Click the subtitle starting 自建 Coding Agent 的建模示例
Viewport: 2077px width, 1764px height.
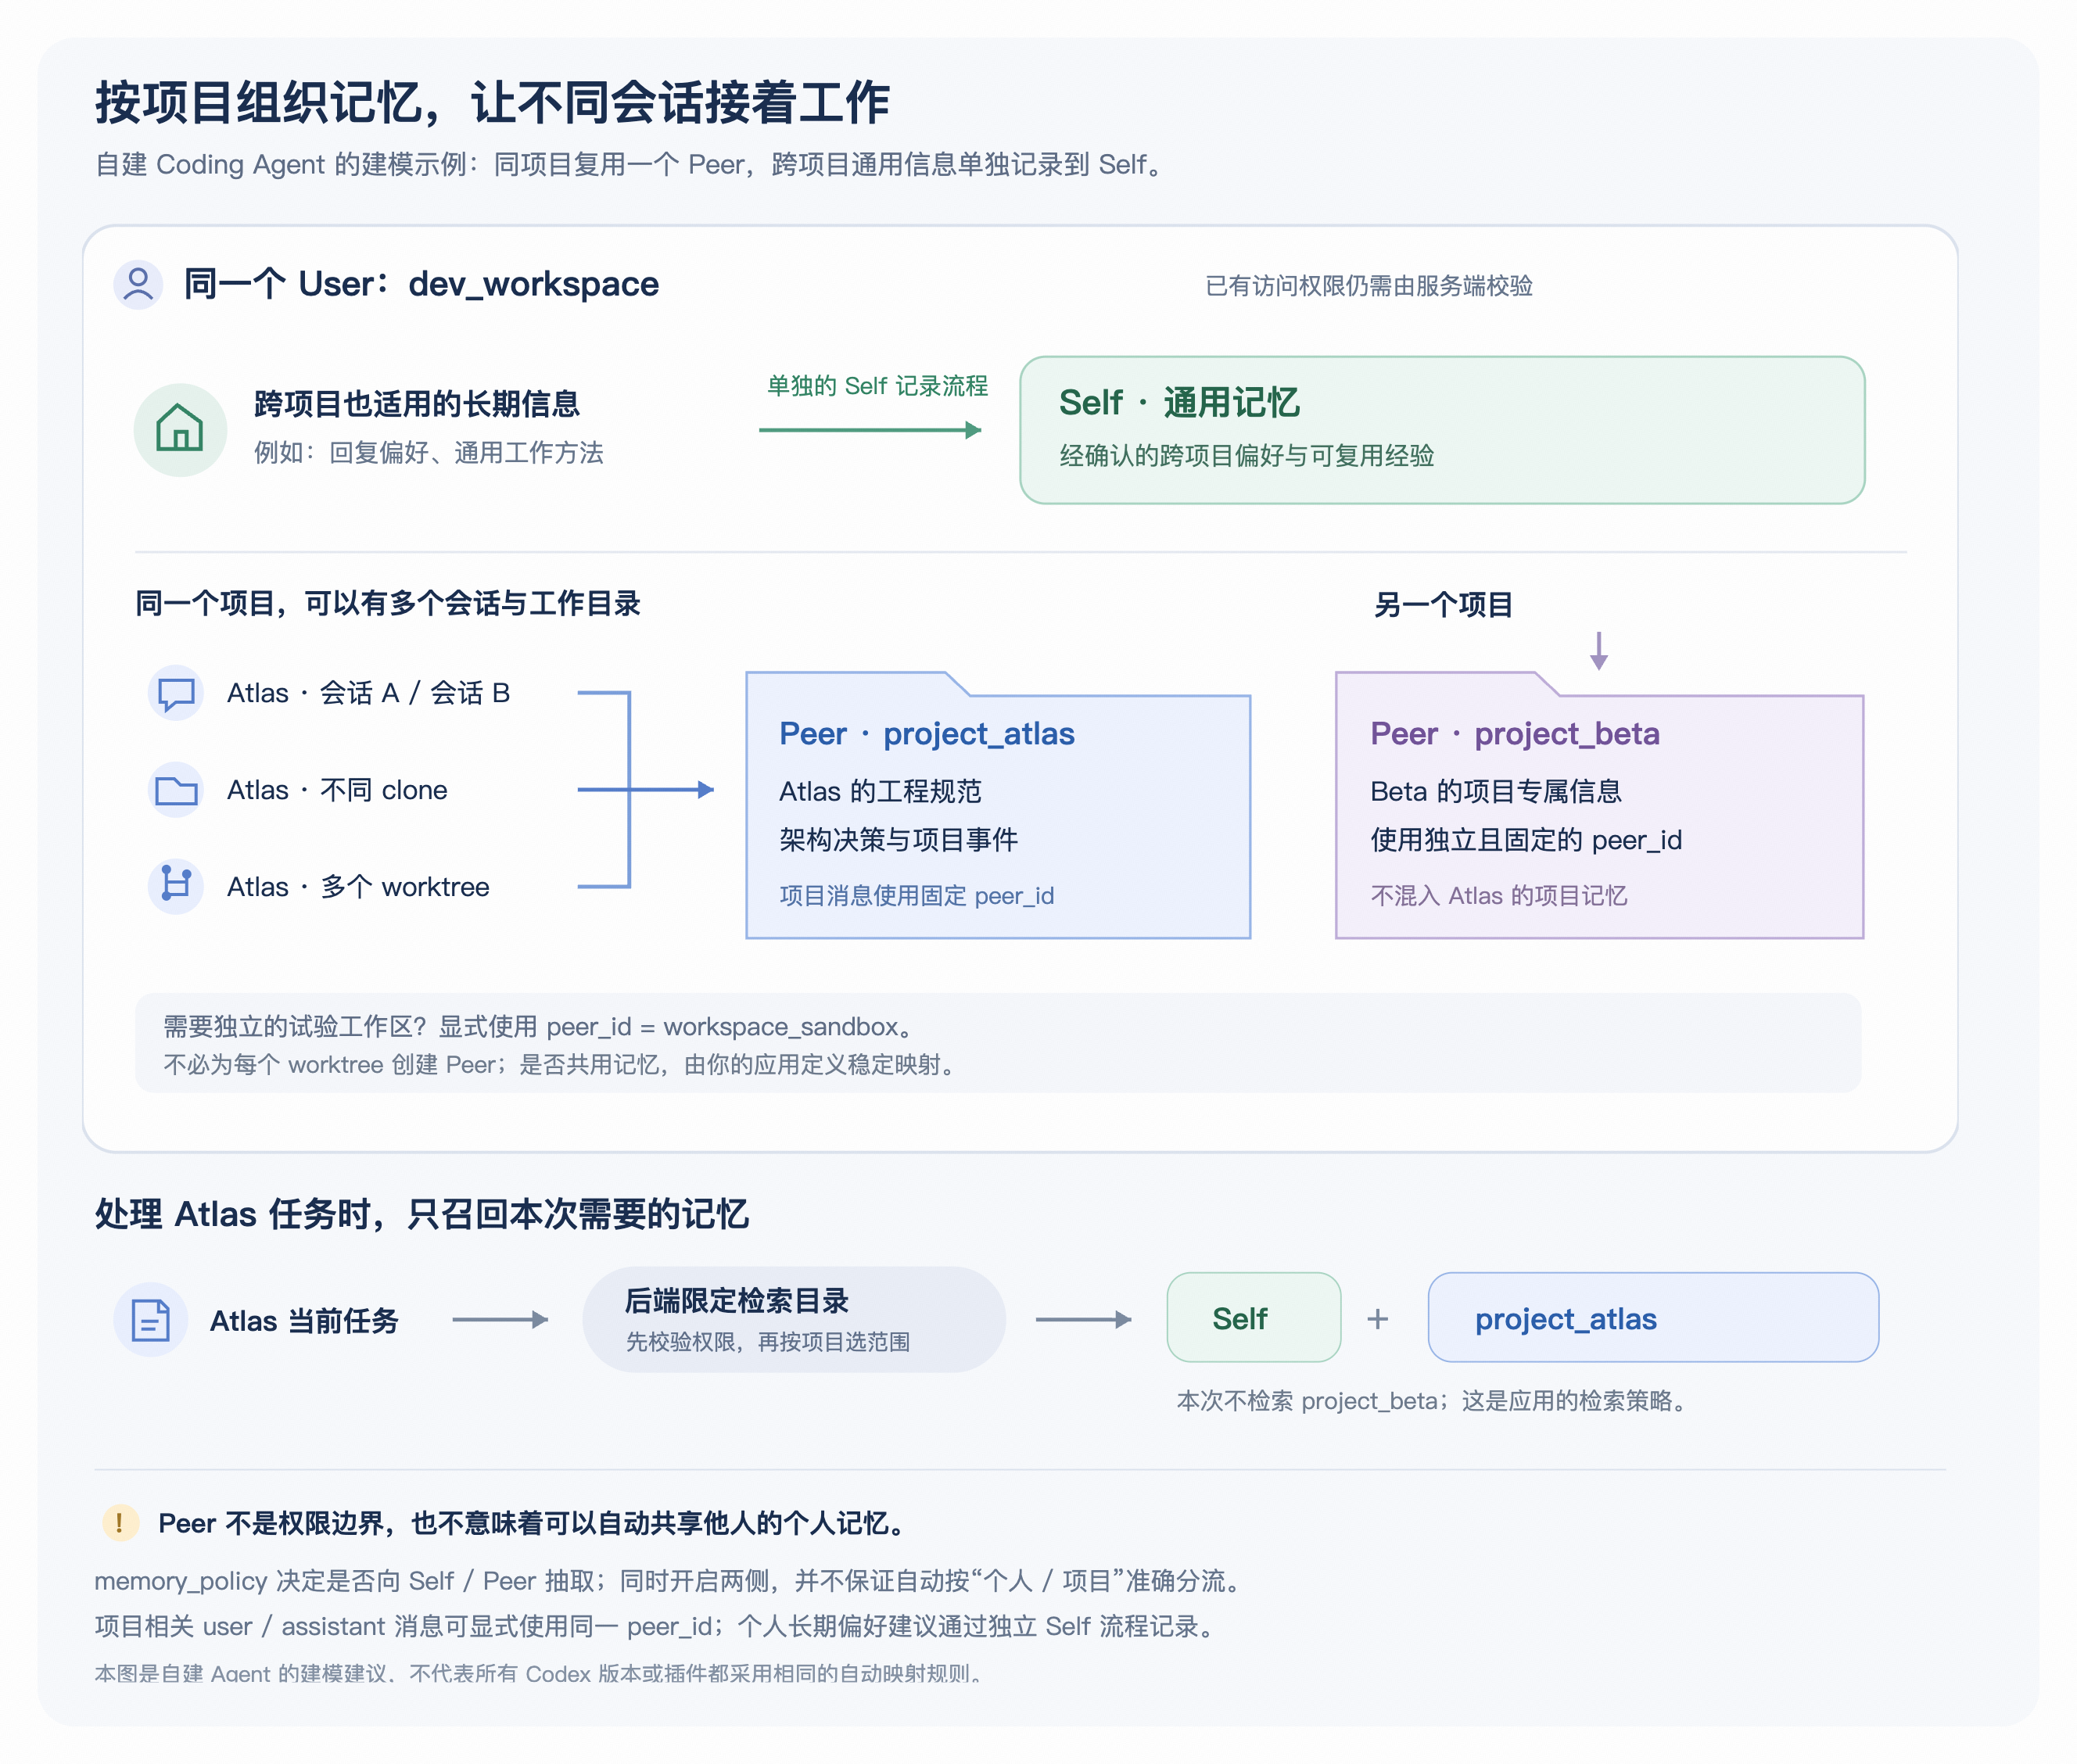click(x=631, y=164)
